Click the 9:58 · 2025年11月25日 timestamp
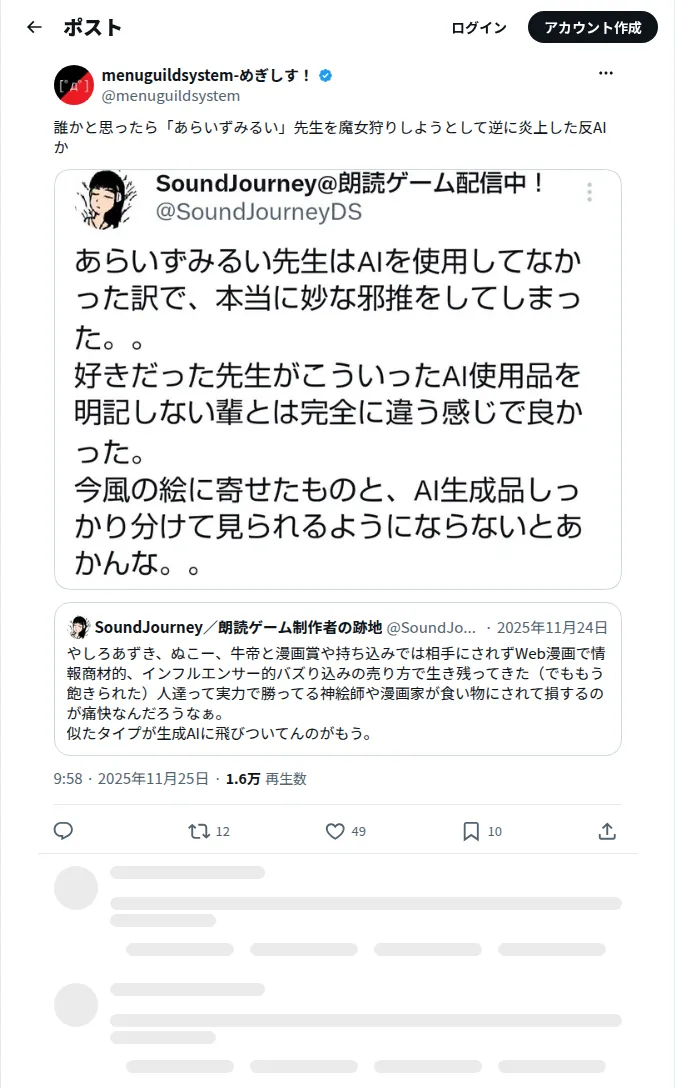This screenshot has width=675, height=1088. pos(131,779)
